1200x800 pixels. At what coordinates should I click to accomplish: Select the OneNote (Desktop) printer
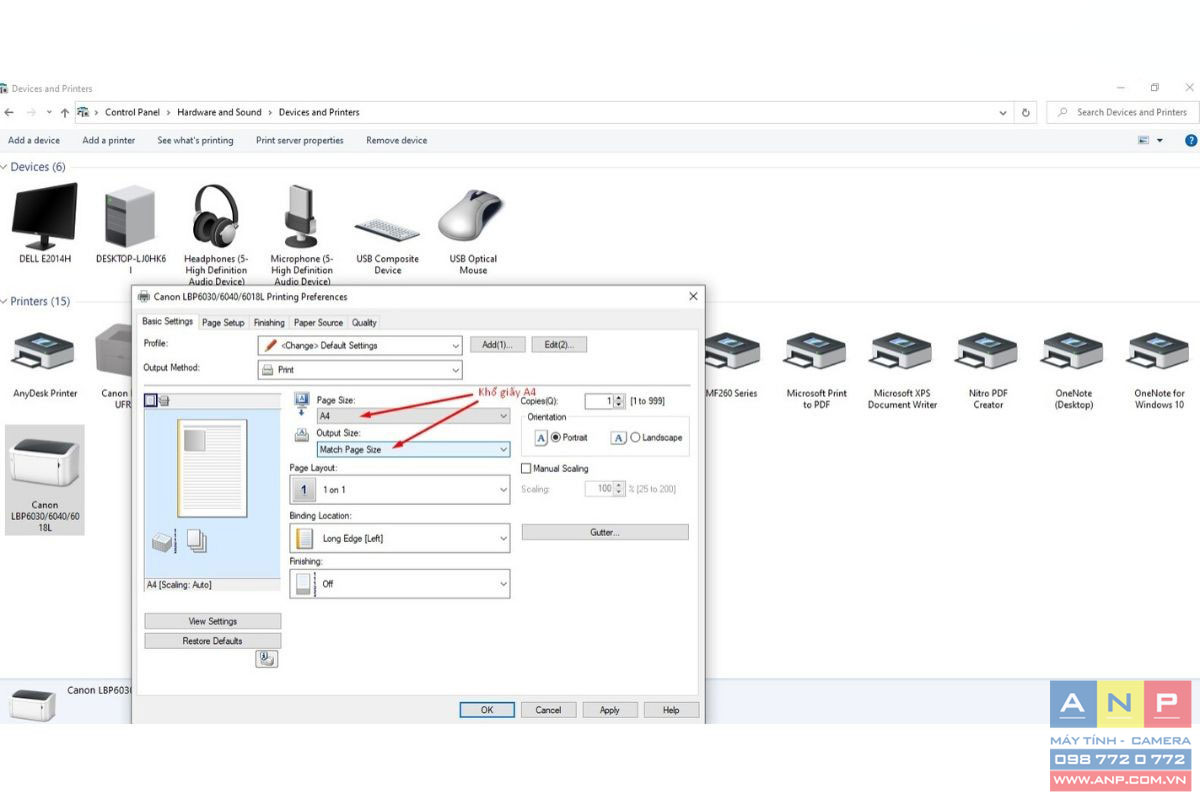pos(1073,370)
